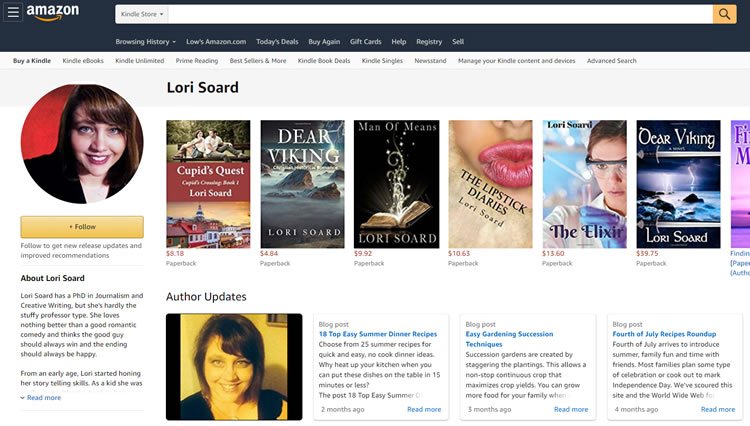
Task: Click the Lori Soard page heading
Action: pos(202,87)
